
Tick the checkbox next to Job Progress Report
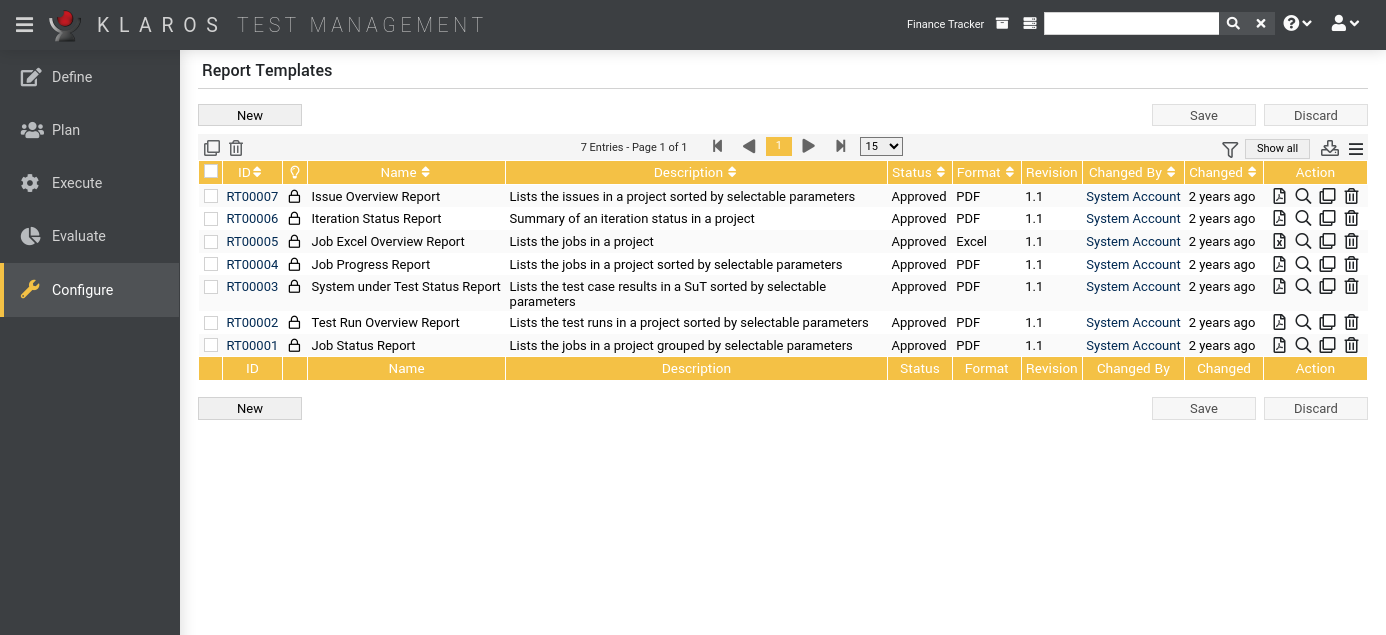[x=211, y=264]
